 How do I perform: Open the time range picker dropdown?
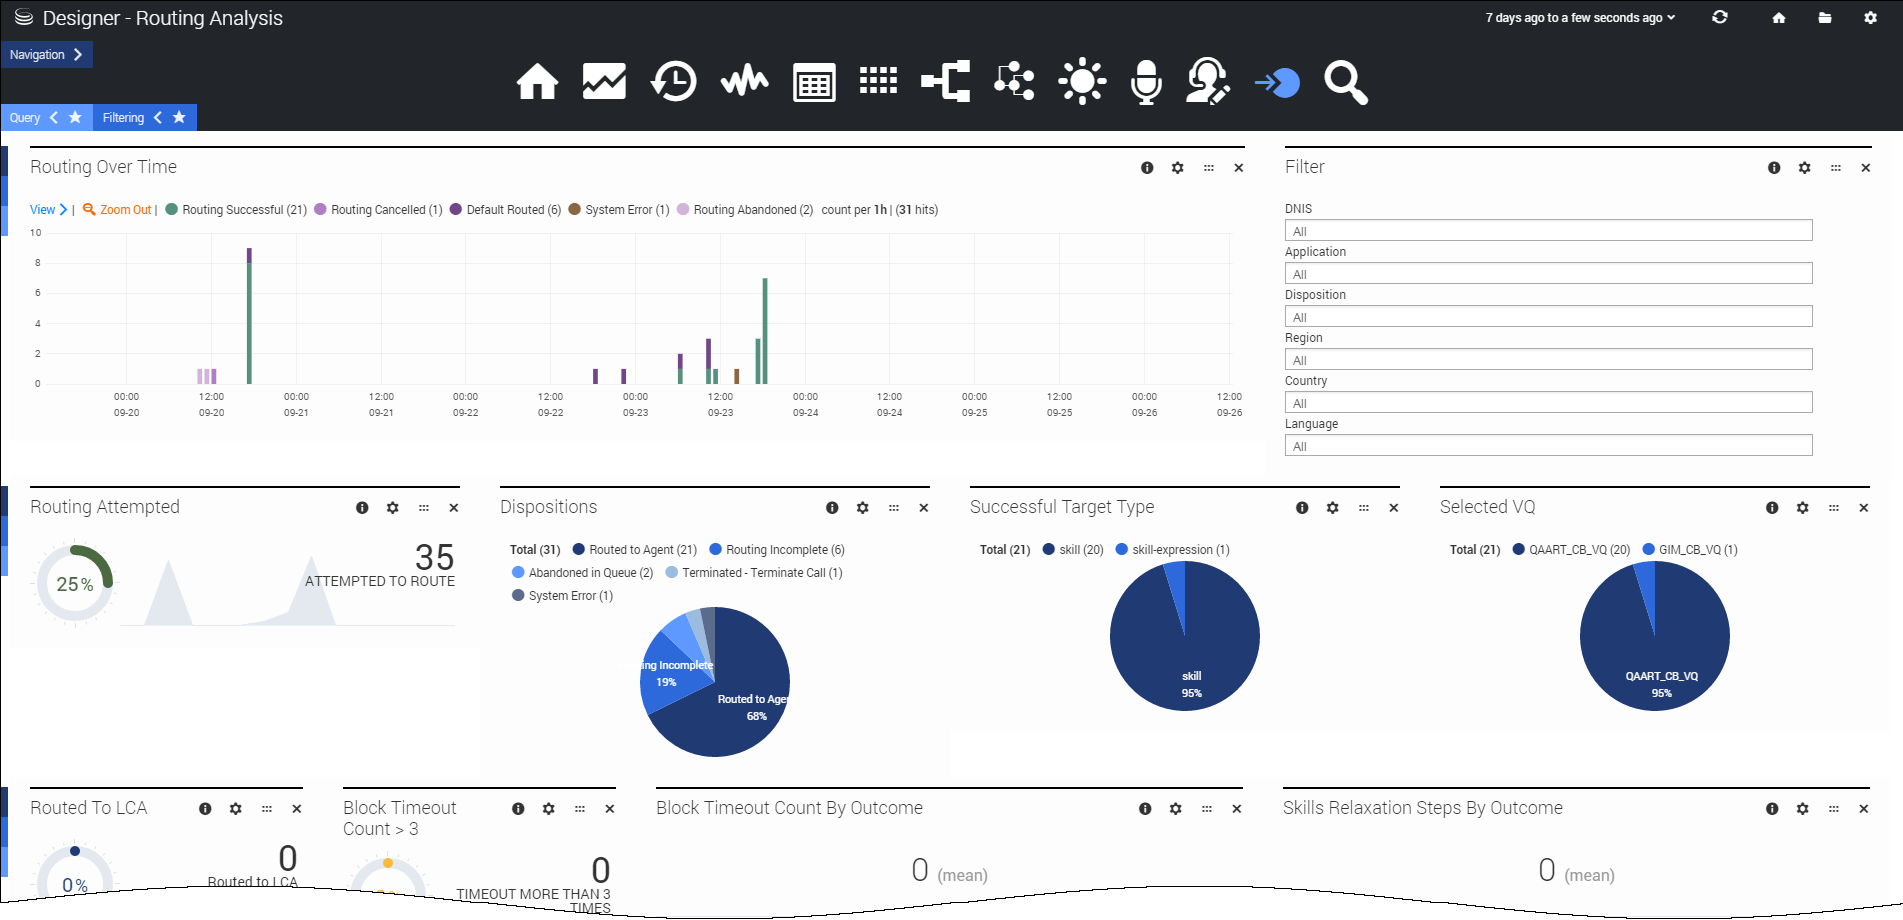click(1579, 18)
